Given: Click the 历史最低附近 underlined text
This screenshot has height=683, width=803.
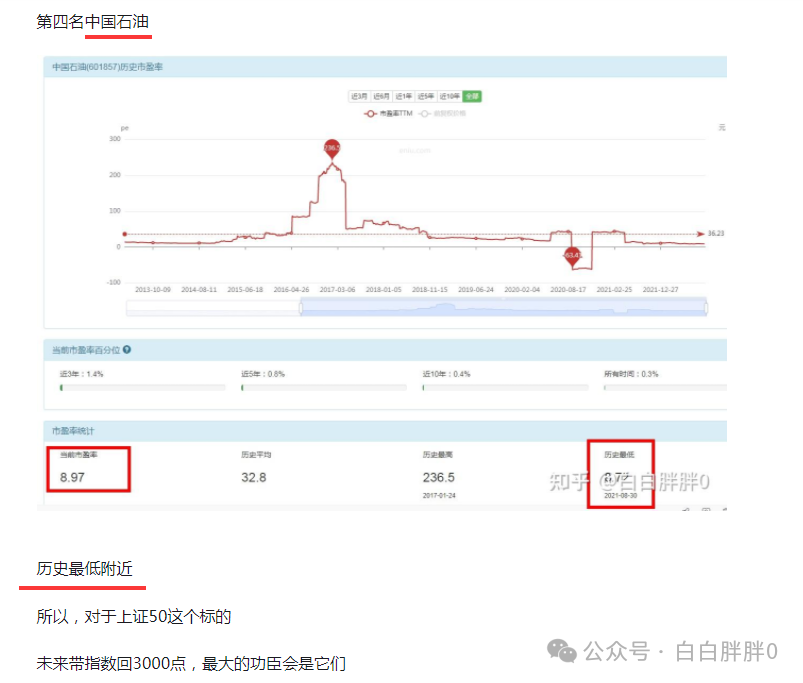Looking at the screenshot, I should 84,569.
